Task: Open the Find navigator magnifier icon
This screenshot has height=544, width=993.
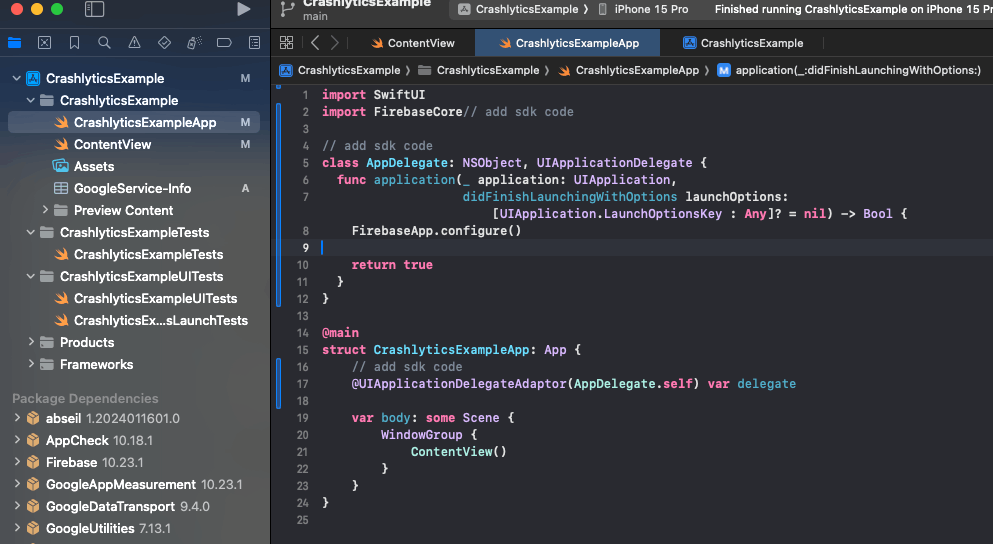Action: click(104, 42)
